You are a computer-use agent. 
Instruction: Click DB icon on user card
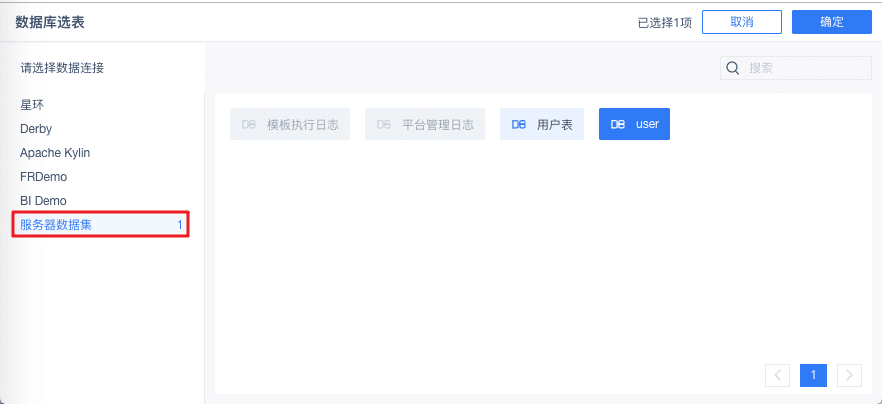(618, 124)
